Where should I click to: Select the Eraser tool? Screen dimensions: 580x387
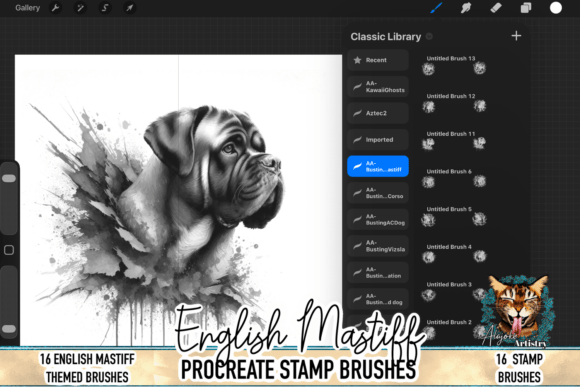pyautogui.click(x=496, y=8)
